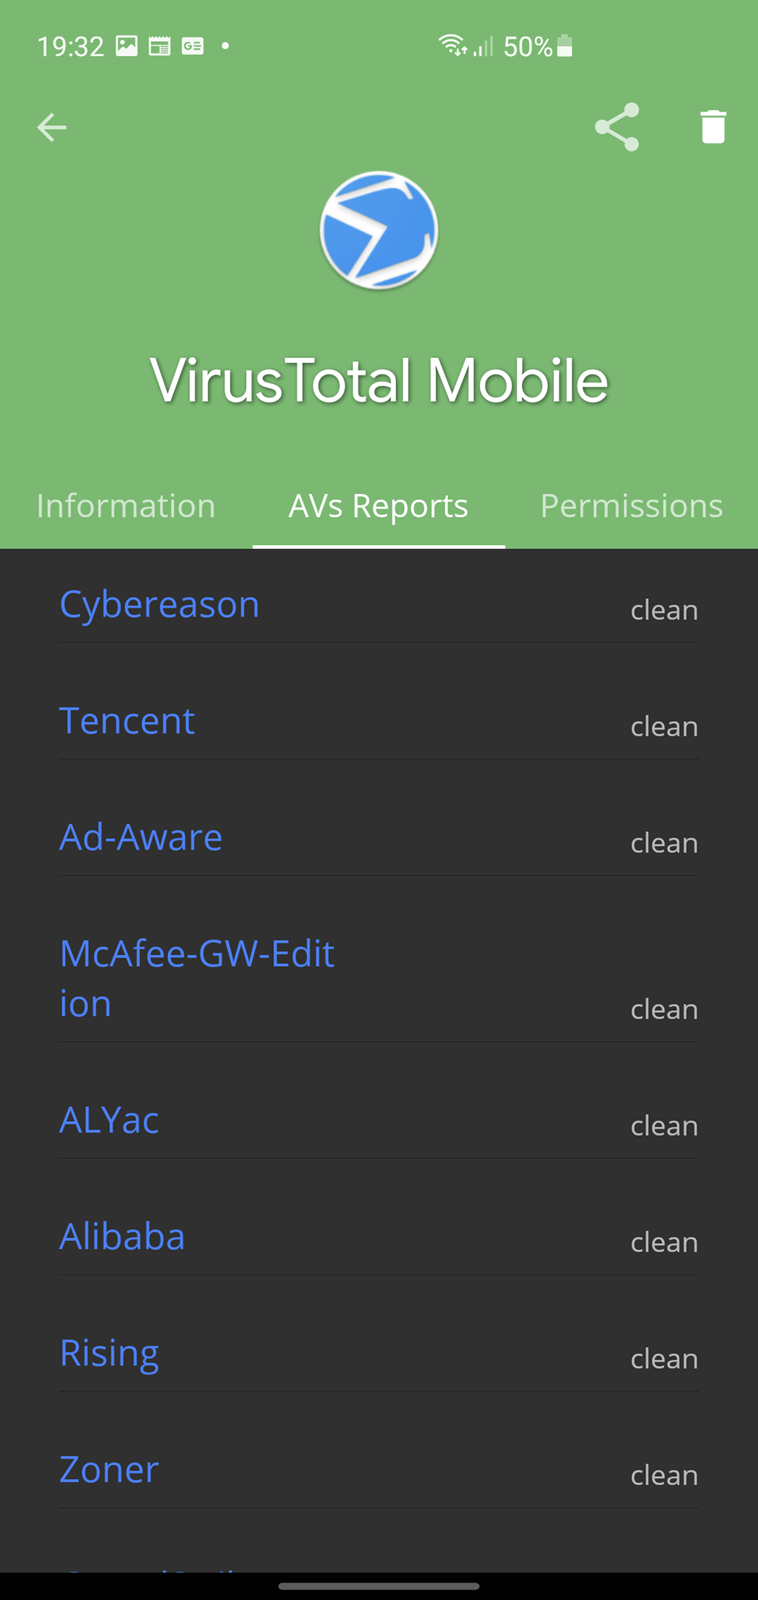Select the AVs Reports tab
This screenshot has width=758, height=1600.
click(379, 505)
